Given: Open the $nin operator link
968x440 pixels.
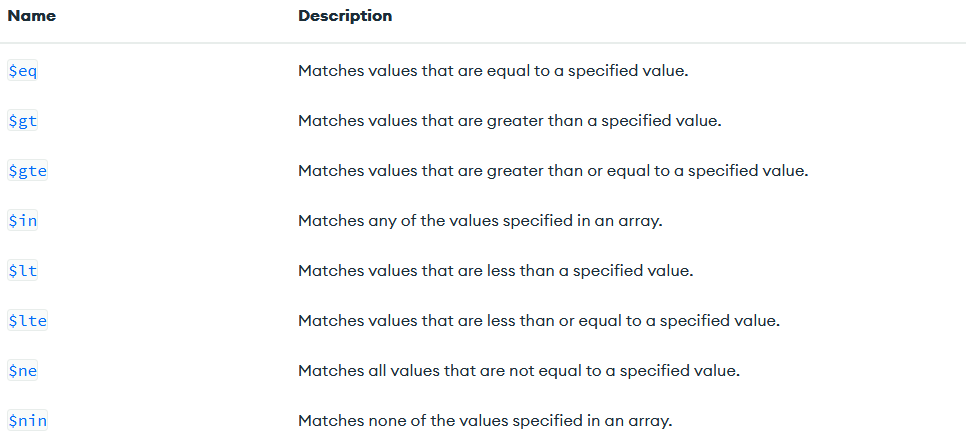Looking at the screenshot, I should pos(28,421).
